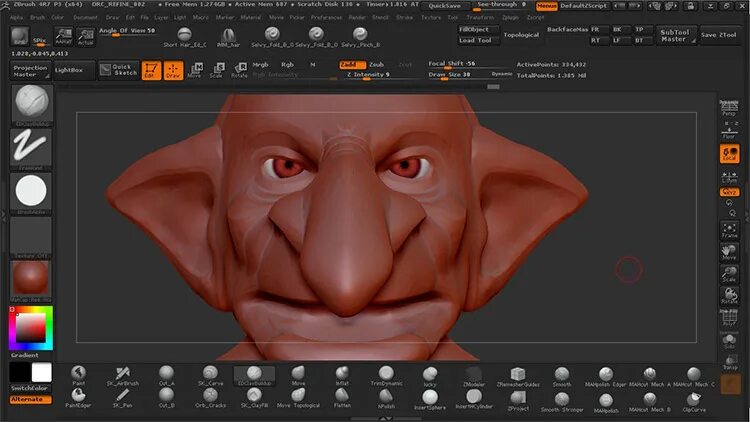The height and width of the screenshot is (422, 750).
Task: Select the IMM_hair brush
Action: coord(228,37)
